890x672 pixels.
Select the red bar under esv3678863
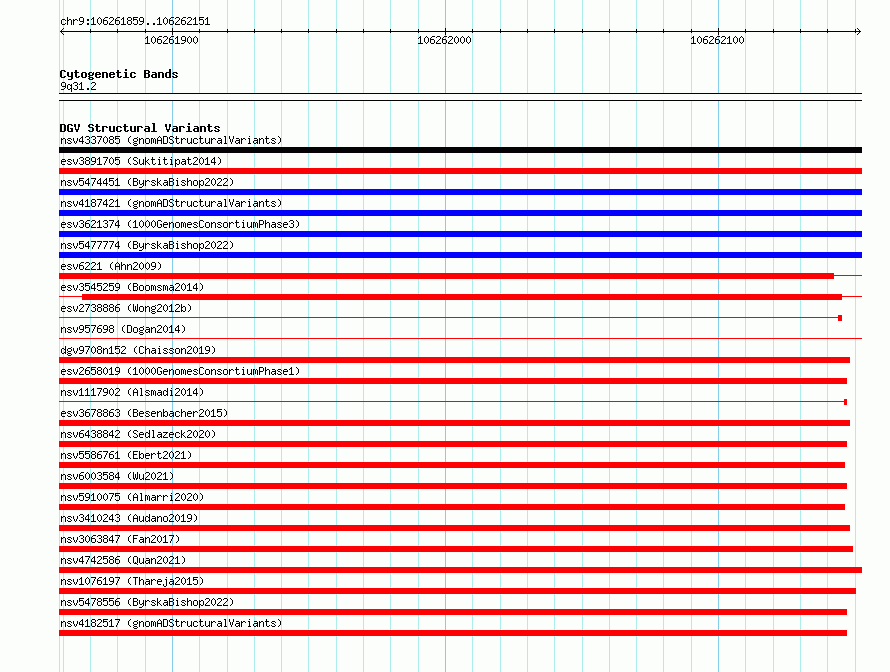point(455,423)
